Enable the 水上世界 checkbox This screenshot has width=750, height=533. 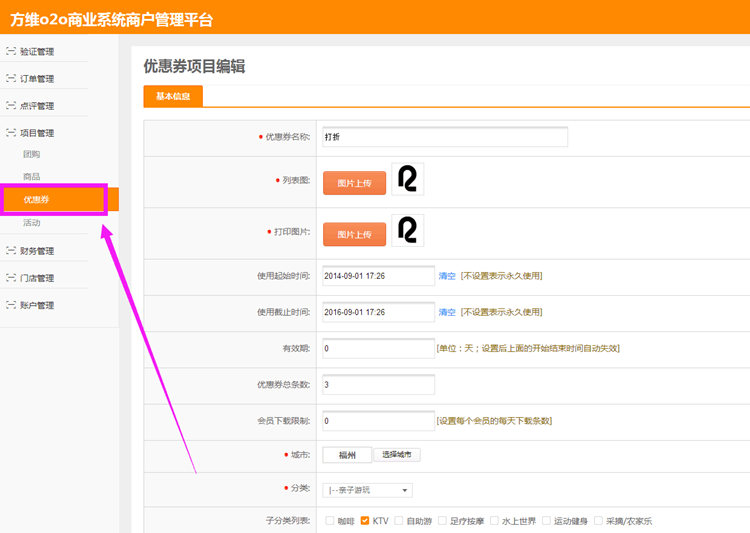click(495, 521)
